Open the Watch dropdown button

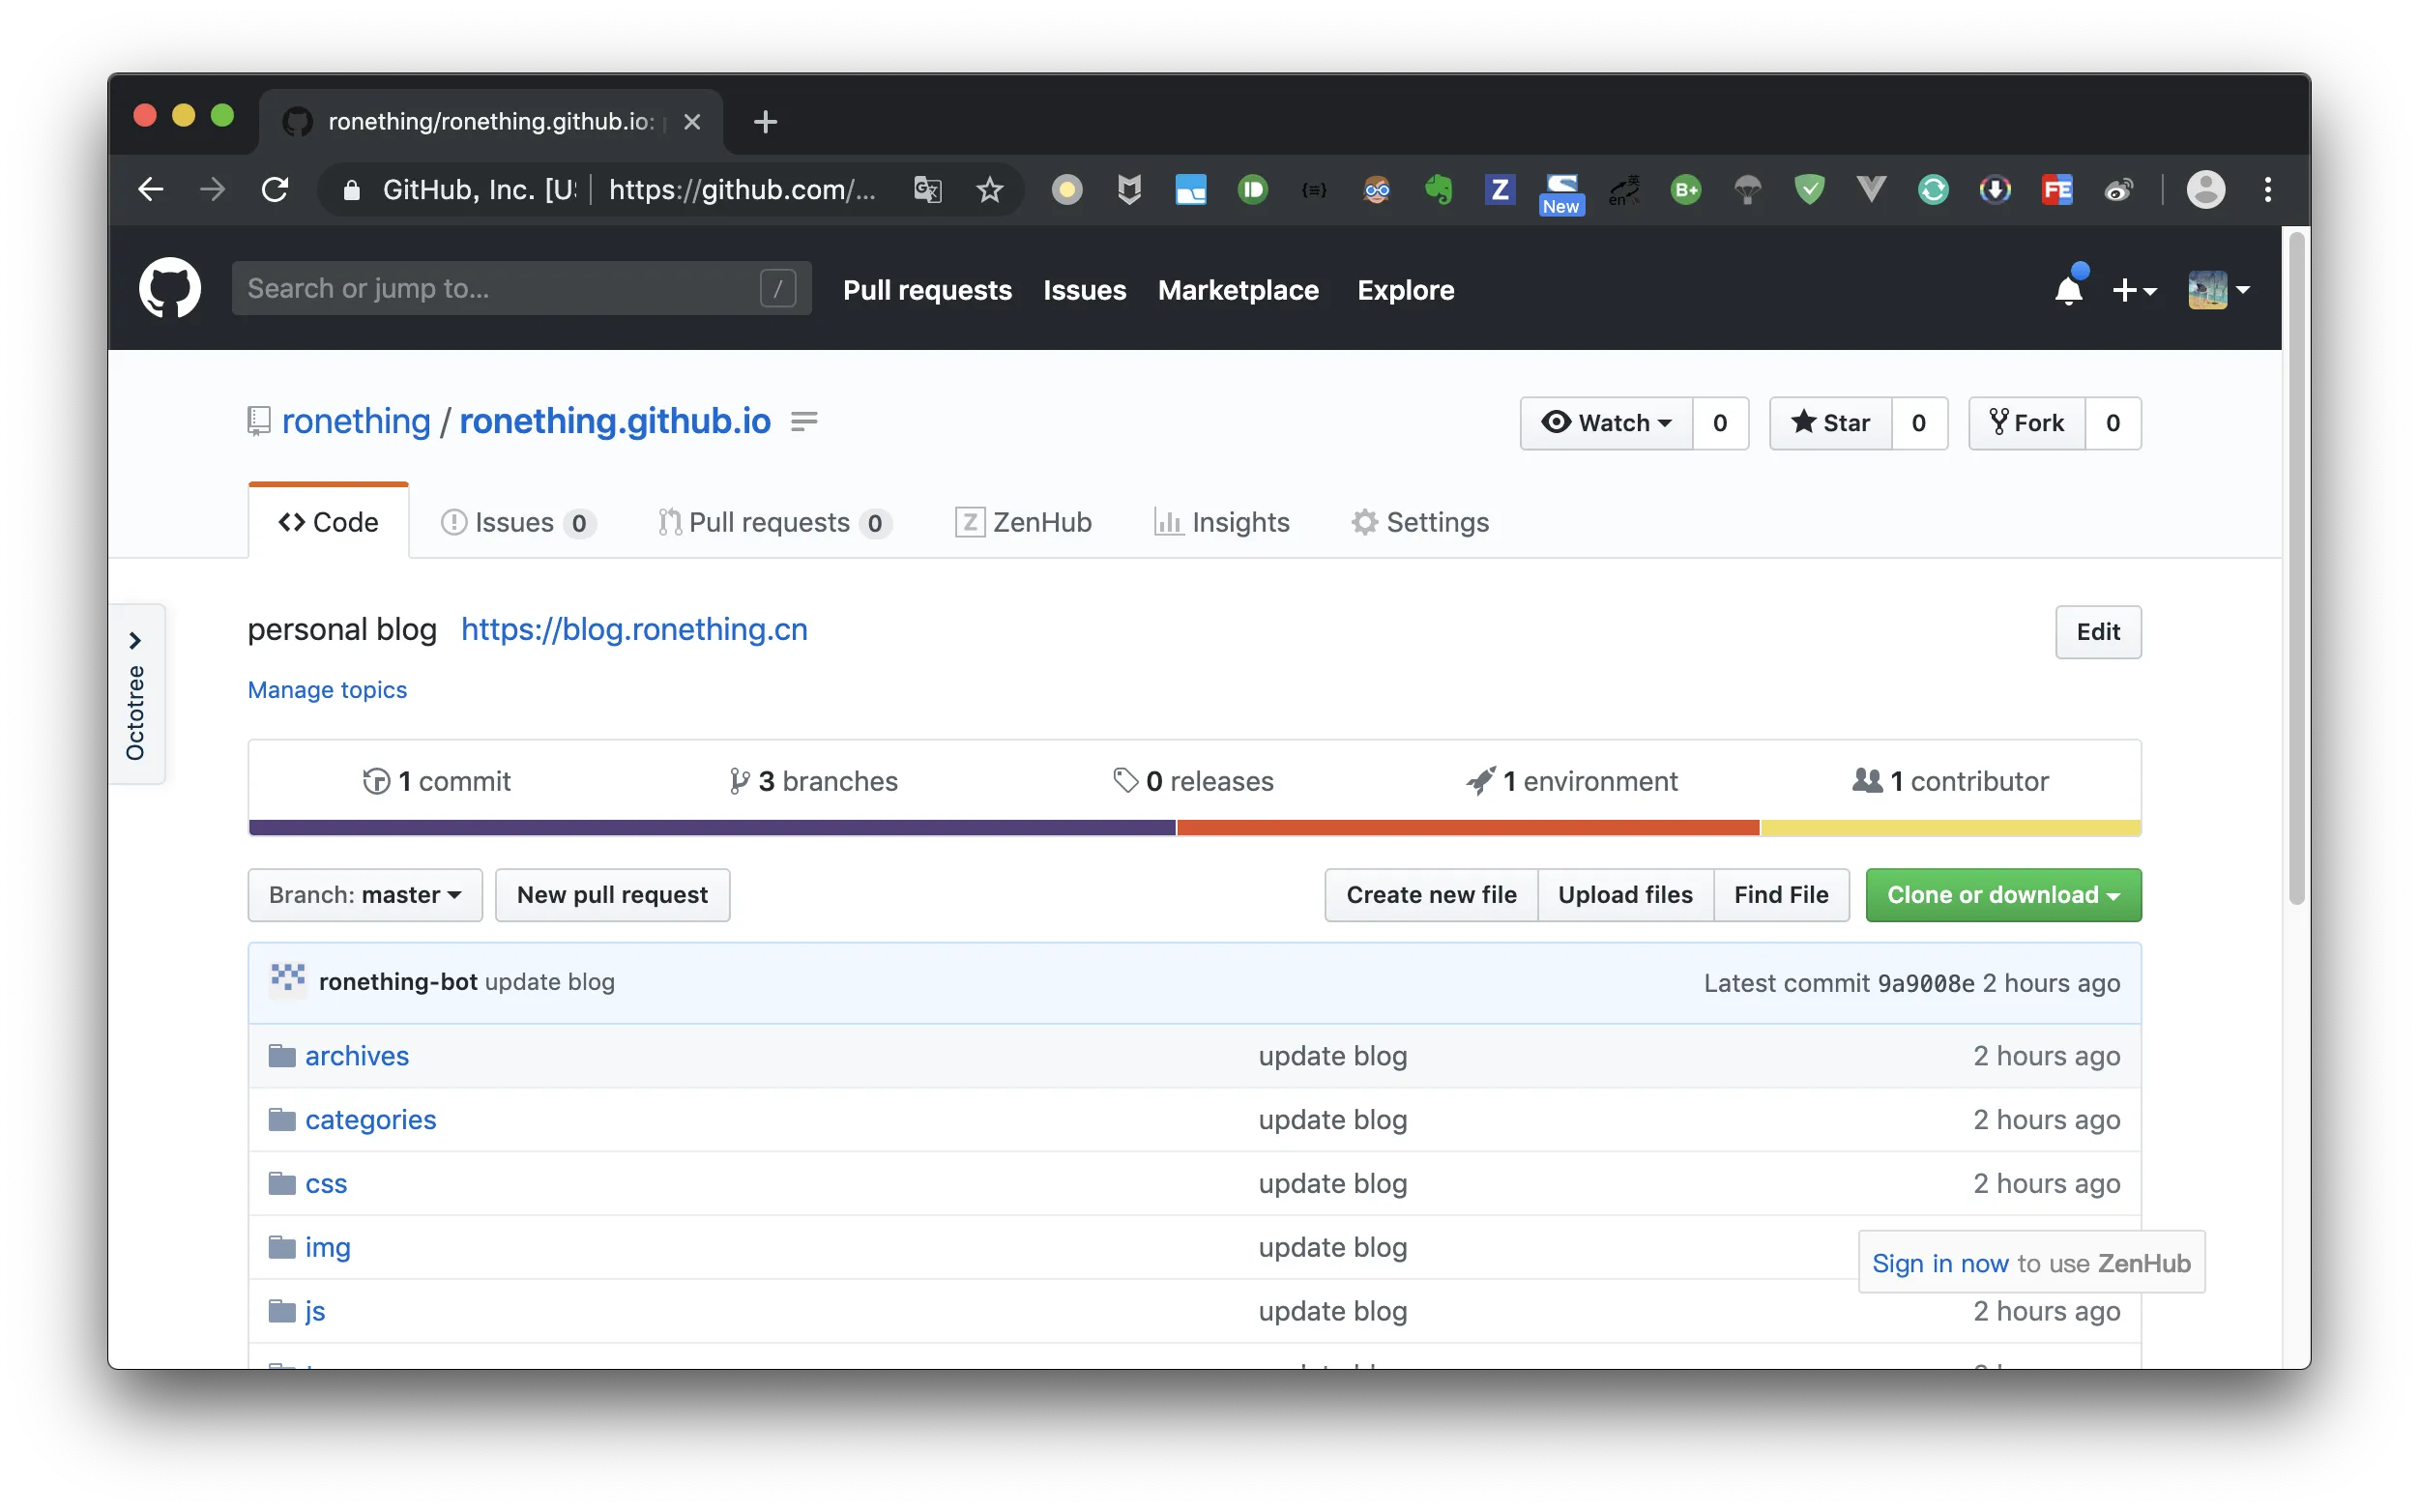click(1606, 423)
